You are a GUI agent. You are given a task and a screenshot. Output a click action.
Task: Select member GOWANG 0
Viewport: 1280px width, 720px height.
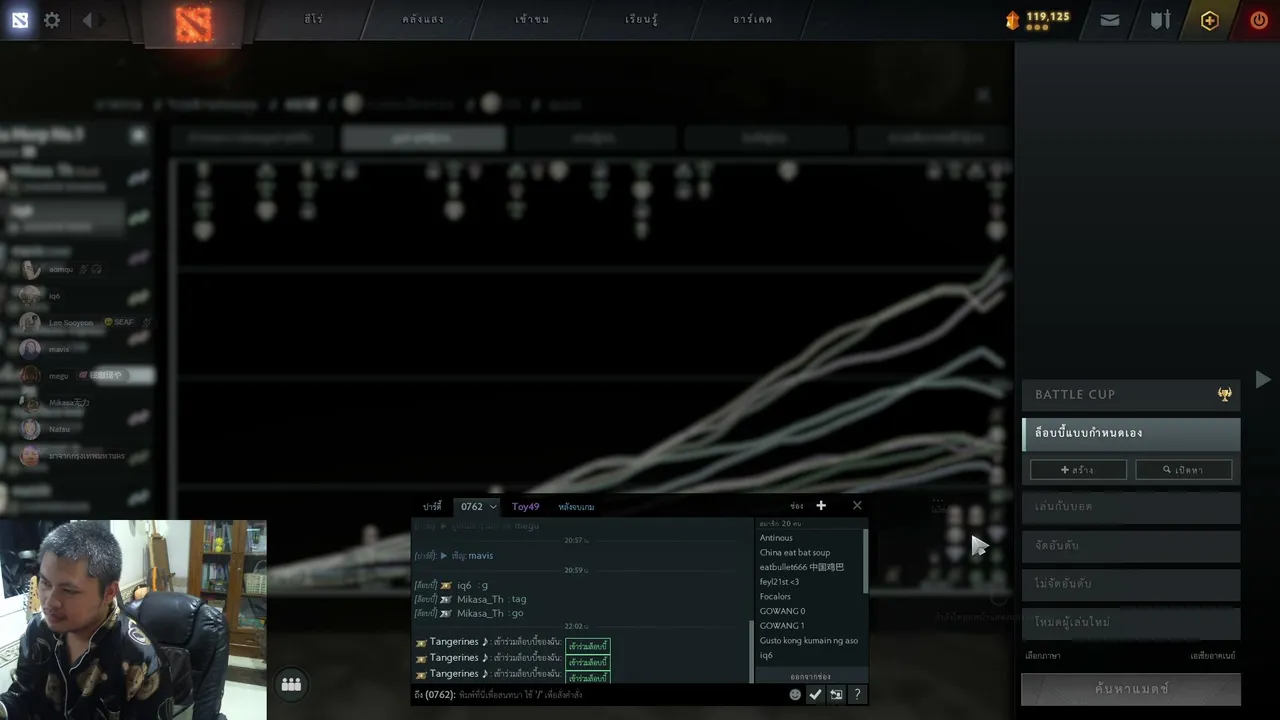click(x=782, y=611)
